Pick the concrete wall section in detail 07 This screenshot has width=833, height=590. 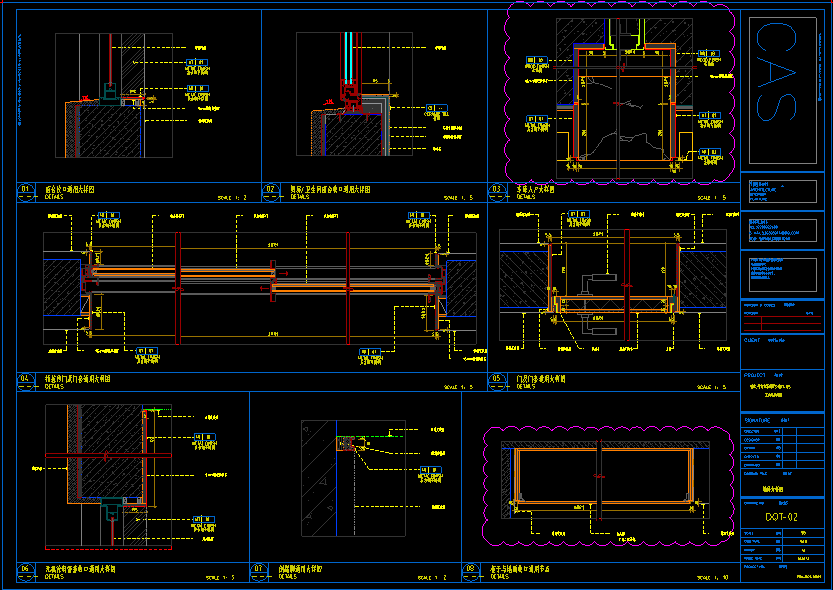(318, 478)
